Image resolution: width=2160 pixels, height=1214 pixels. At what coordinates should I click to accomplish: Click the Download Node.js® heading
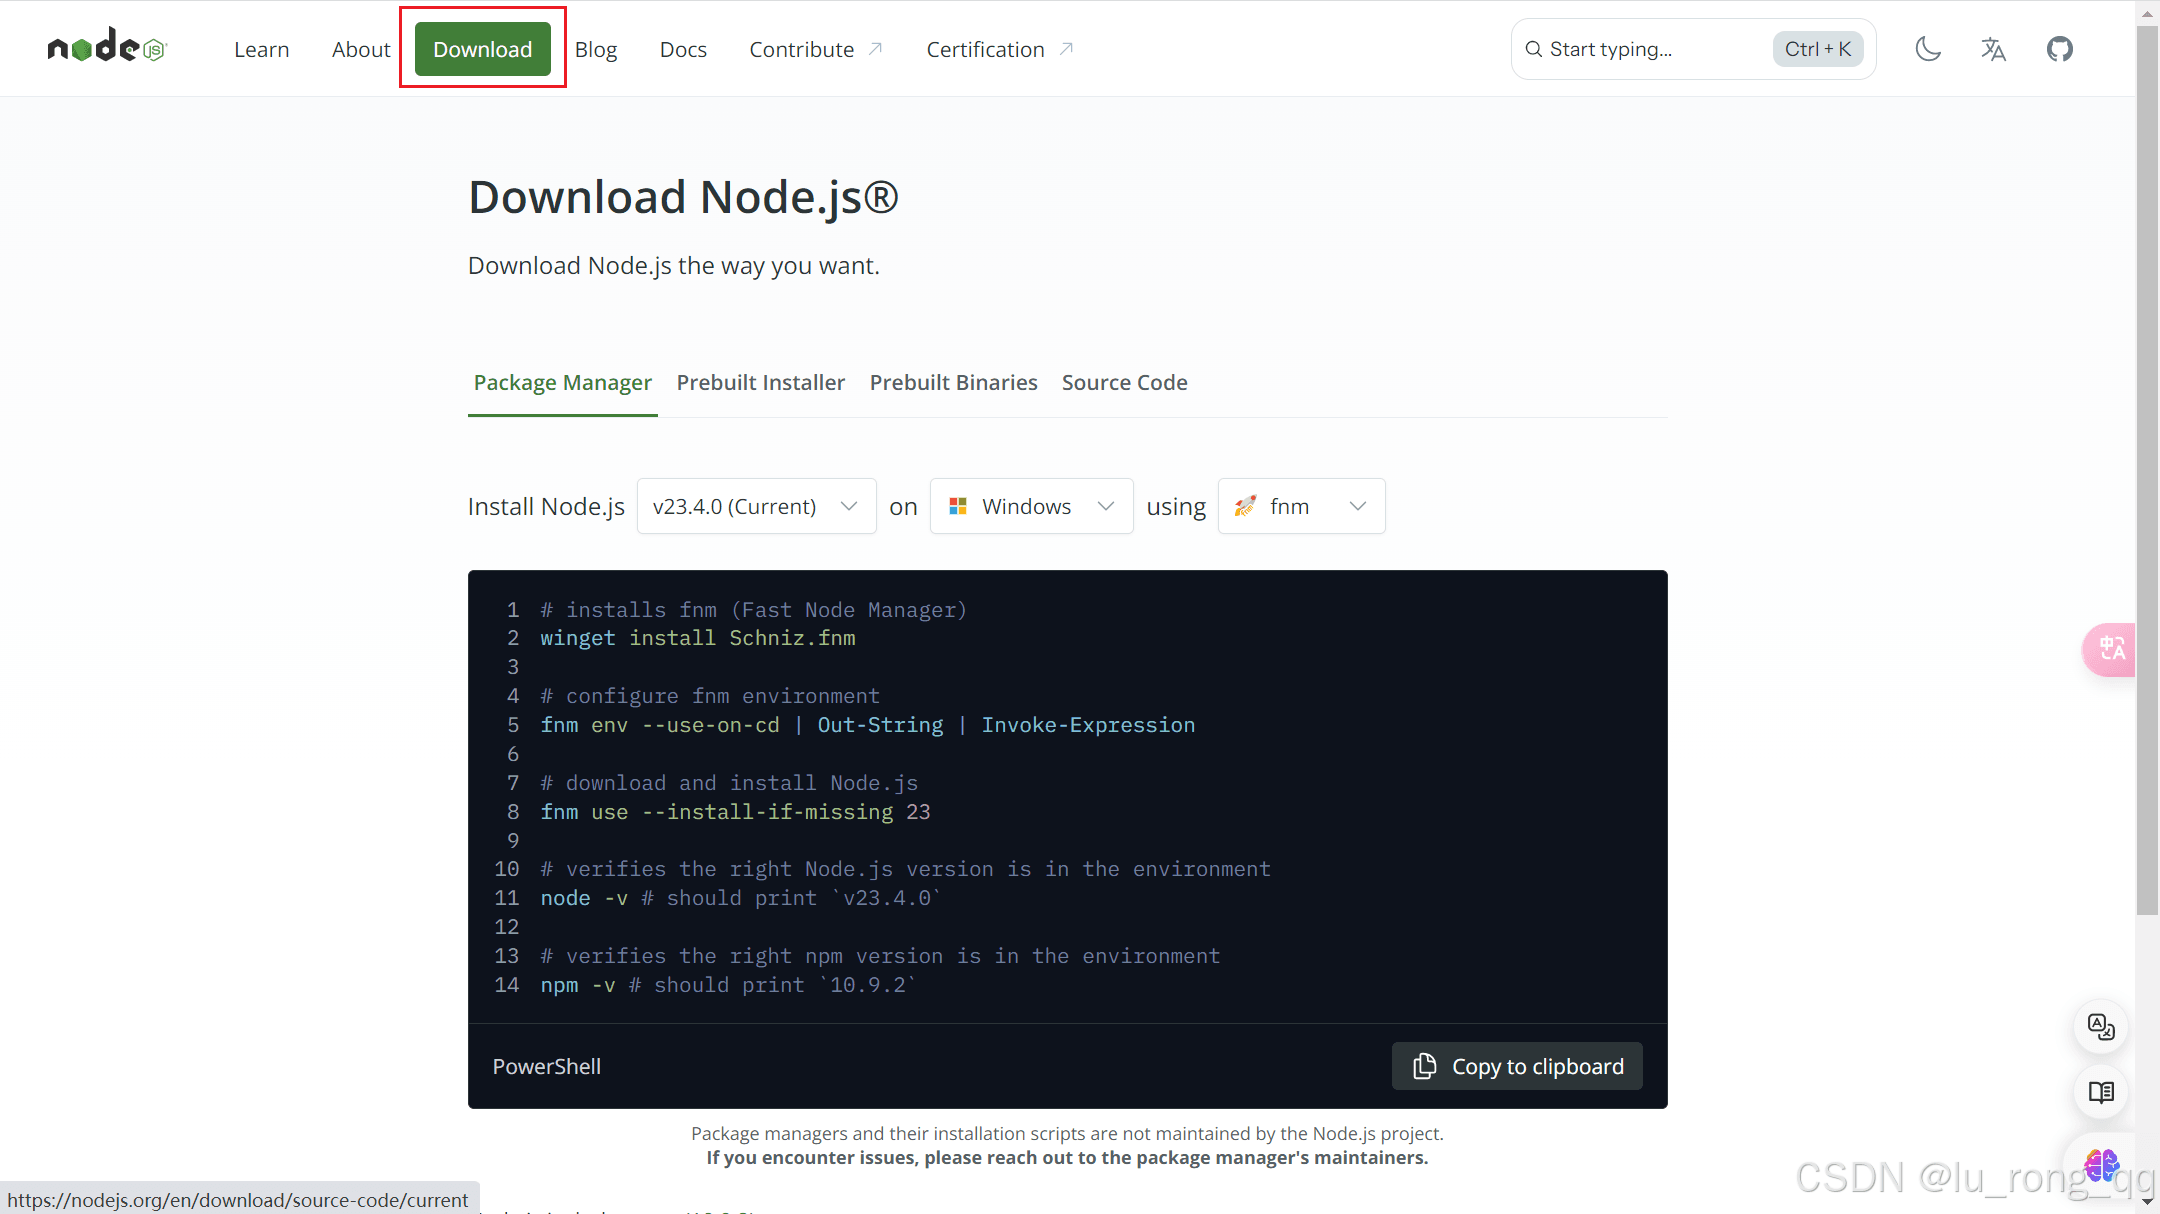tap(683, 197)
